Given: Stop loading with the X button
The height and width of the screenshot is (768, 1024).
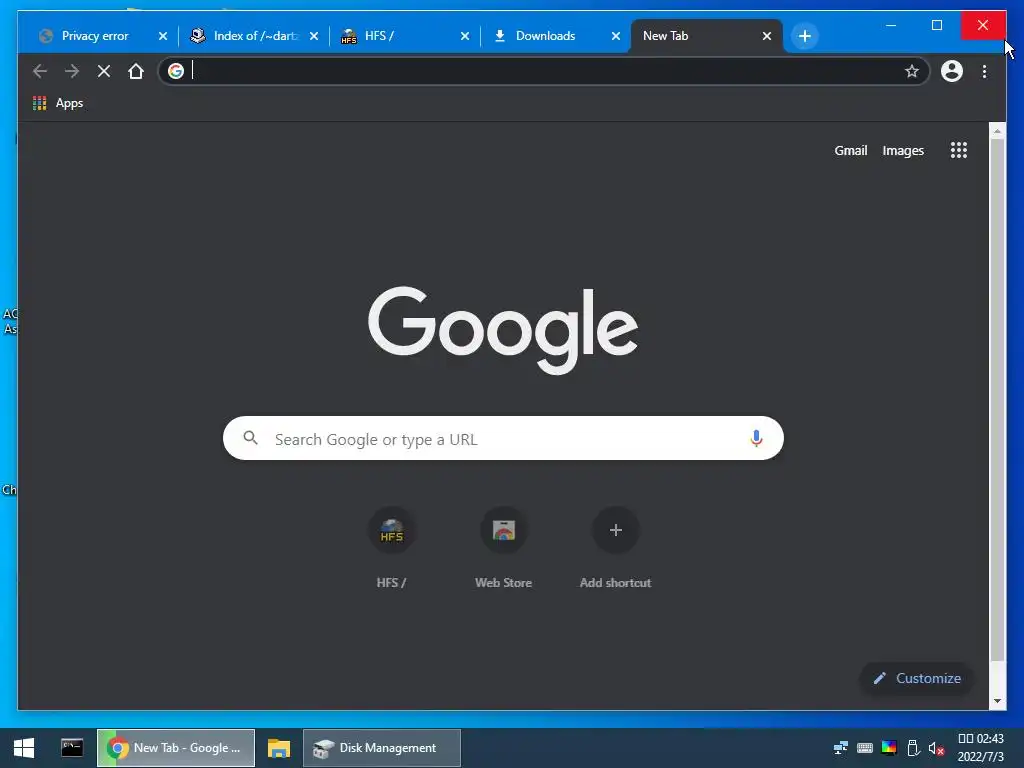Looking at the screenshot, I should [104, 71].
